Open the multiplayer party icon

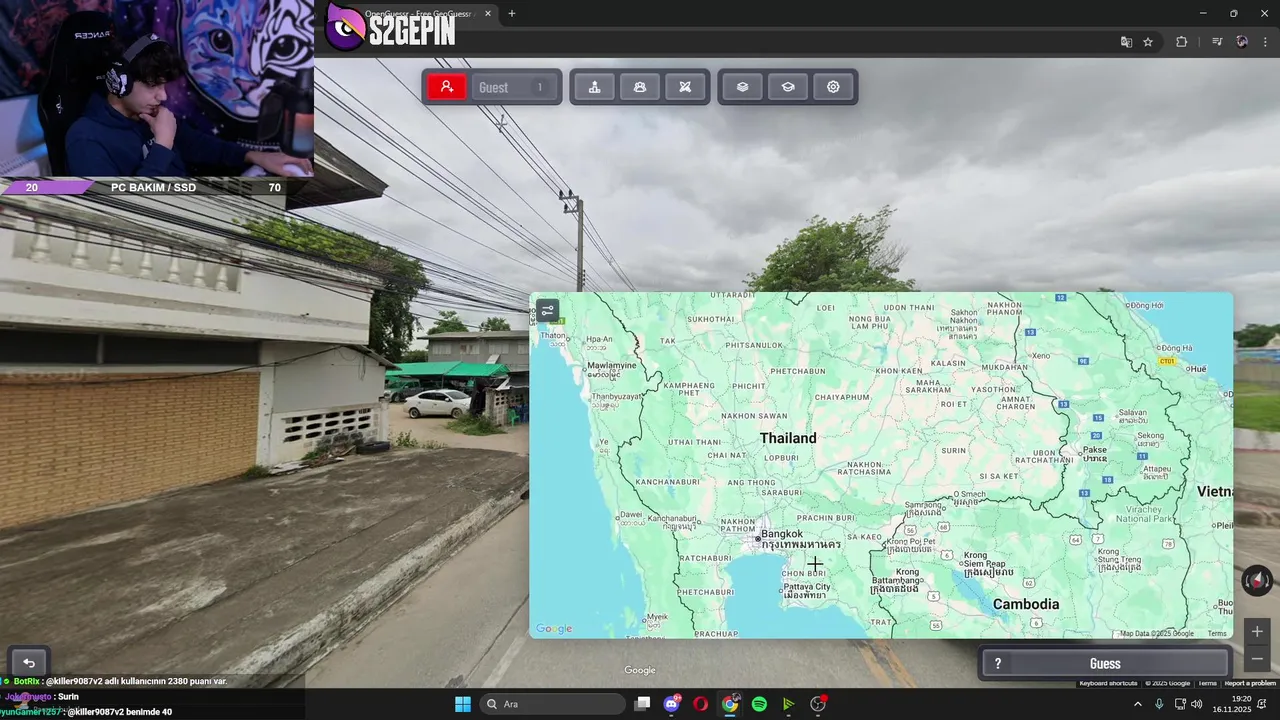pos(640,87)
